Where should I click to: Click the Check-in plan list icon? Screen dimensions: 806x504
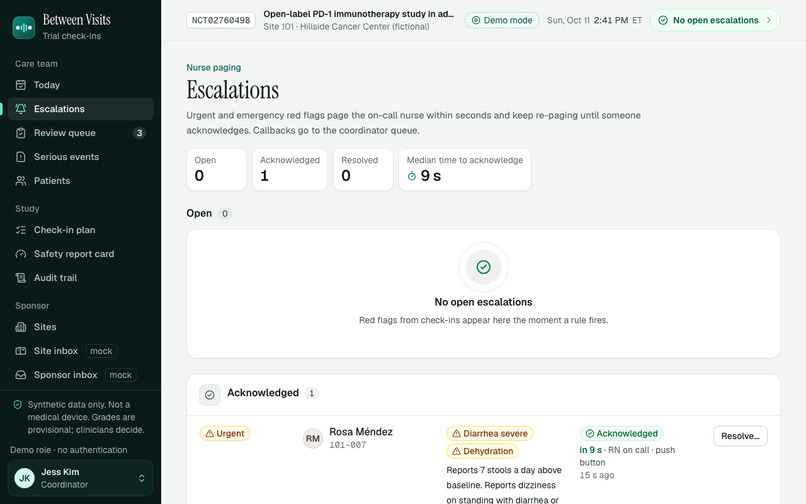click(x=21, y=230)
